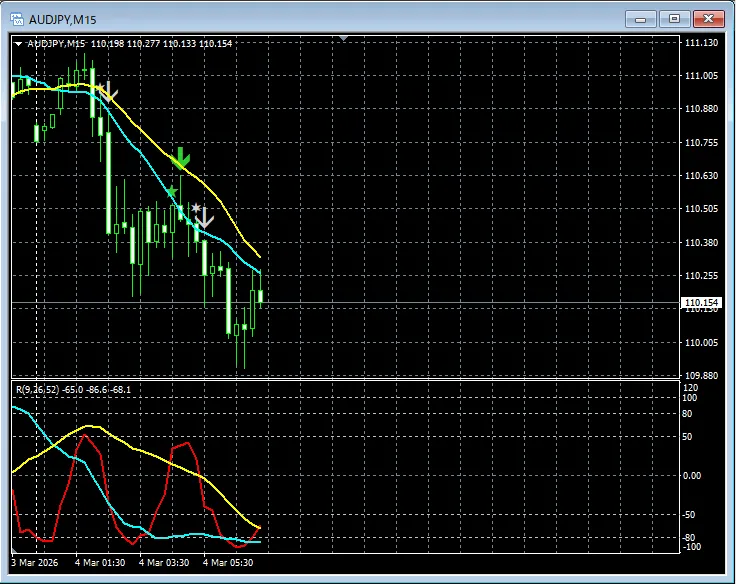Screen dimensions: 737x584
Task: Click the '3 Mar 2026' date label
Action: click(35, 563)
